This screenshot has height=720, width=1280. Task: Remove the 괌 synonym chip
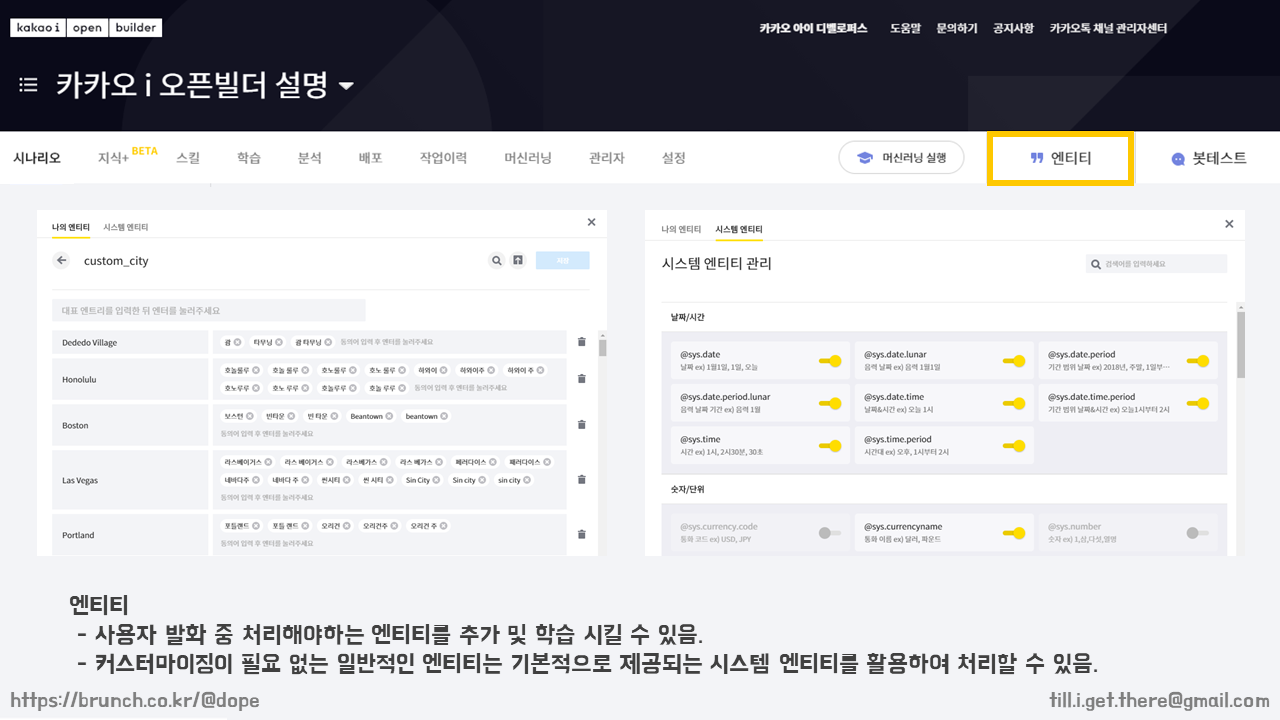tap(237, 342)
